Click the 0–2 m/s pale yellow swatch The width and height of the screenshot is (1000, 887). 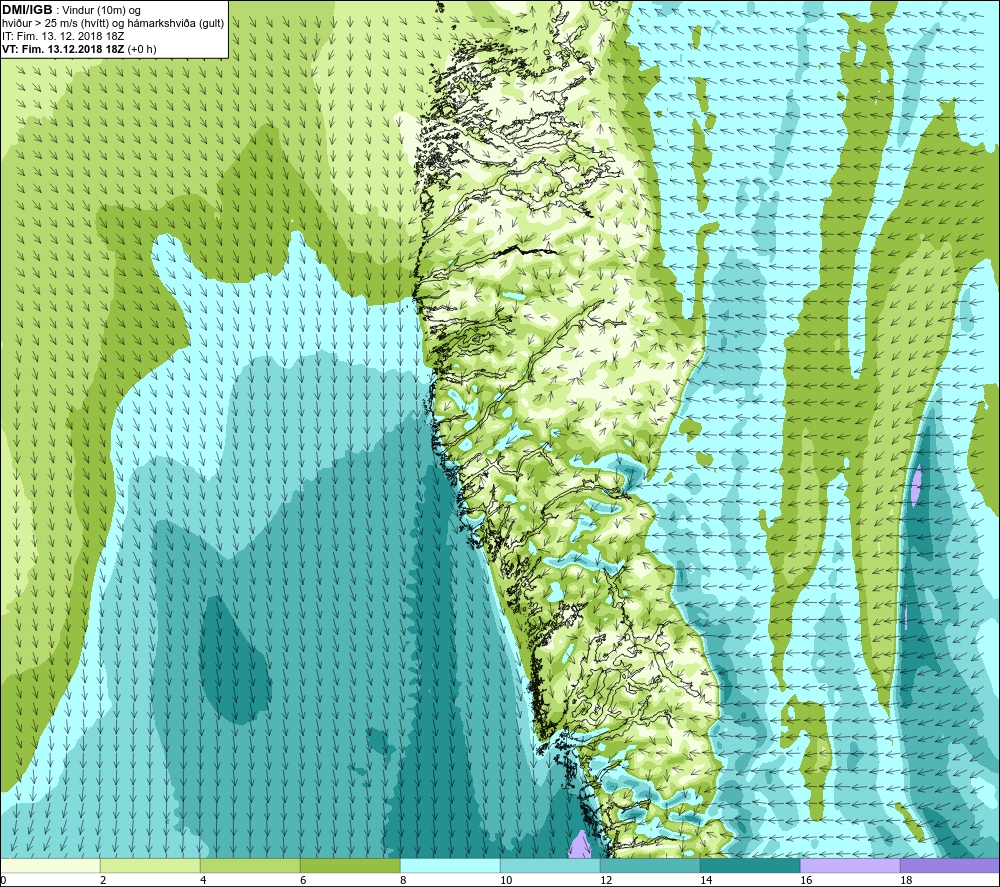click(x=50, y=865)
